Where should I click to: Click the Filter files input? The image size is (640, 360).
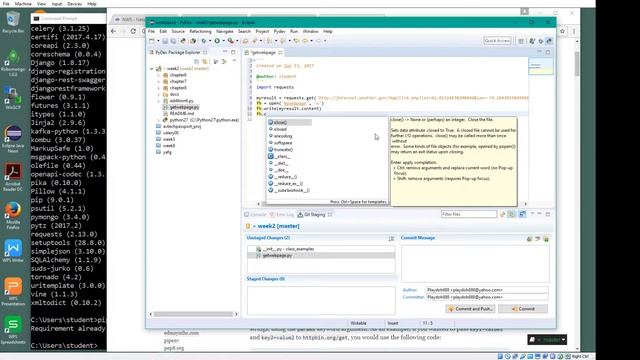(469, 214)
